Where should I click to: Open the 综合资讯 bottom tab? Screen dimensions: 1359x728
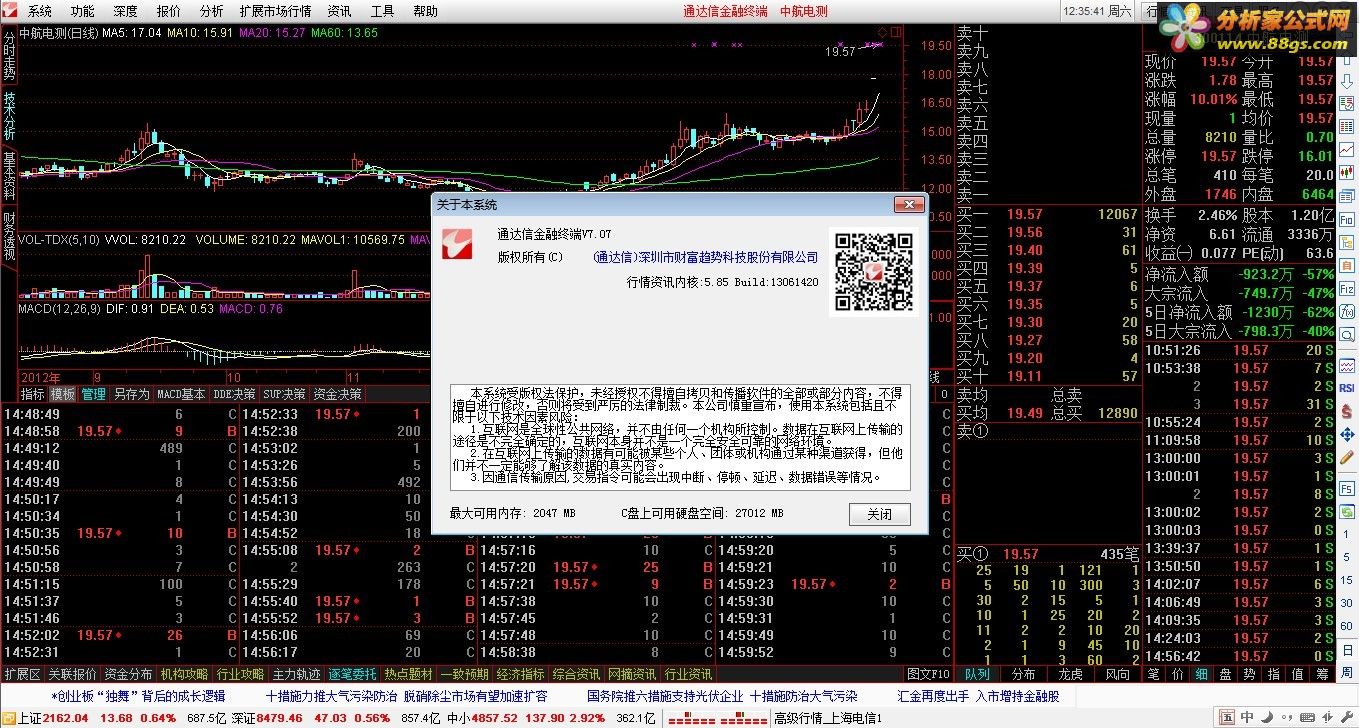pyautogui.click(x=577, y=675)
